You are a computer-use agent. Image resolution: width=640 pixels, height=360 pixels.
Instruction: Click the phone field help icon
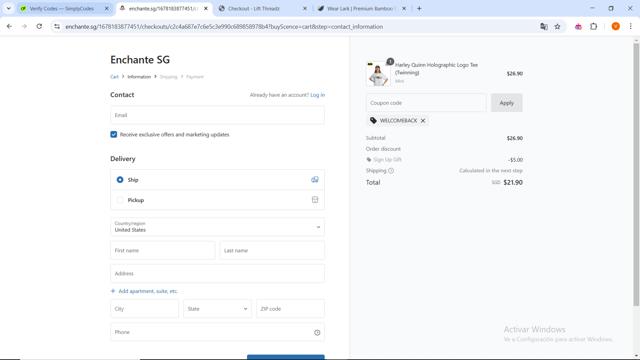[317, 333]
